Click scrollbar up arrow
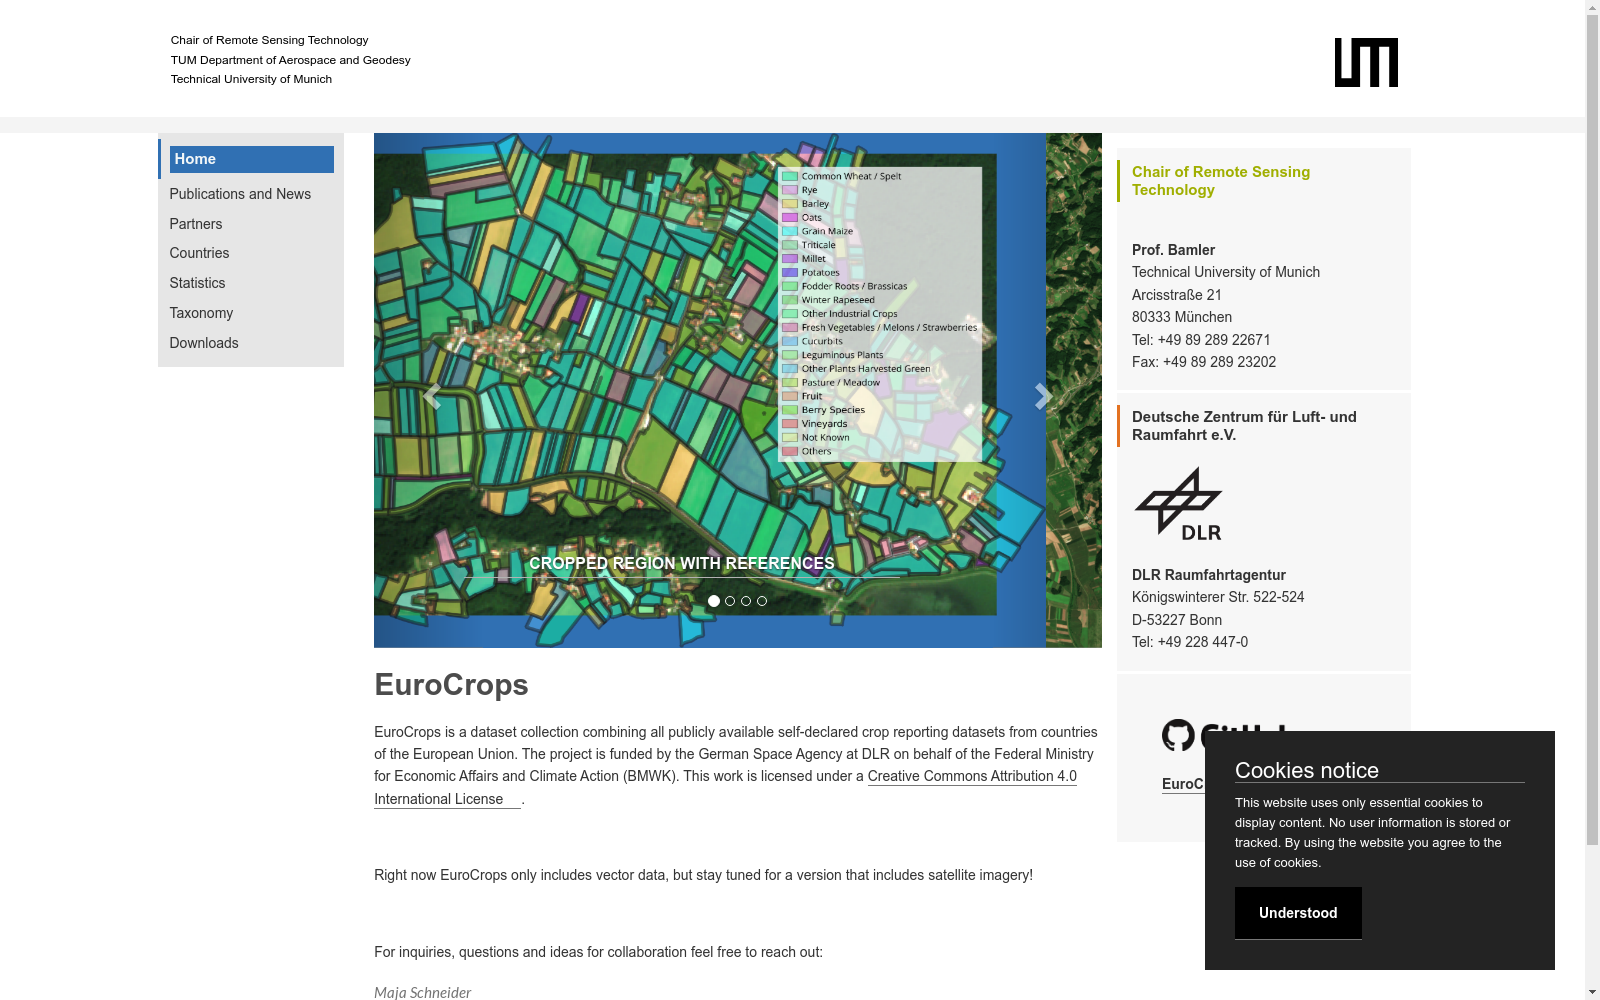 1592,7
